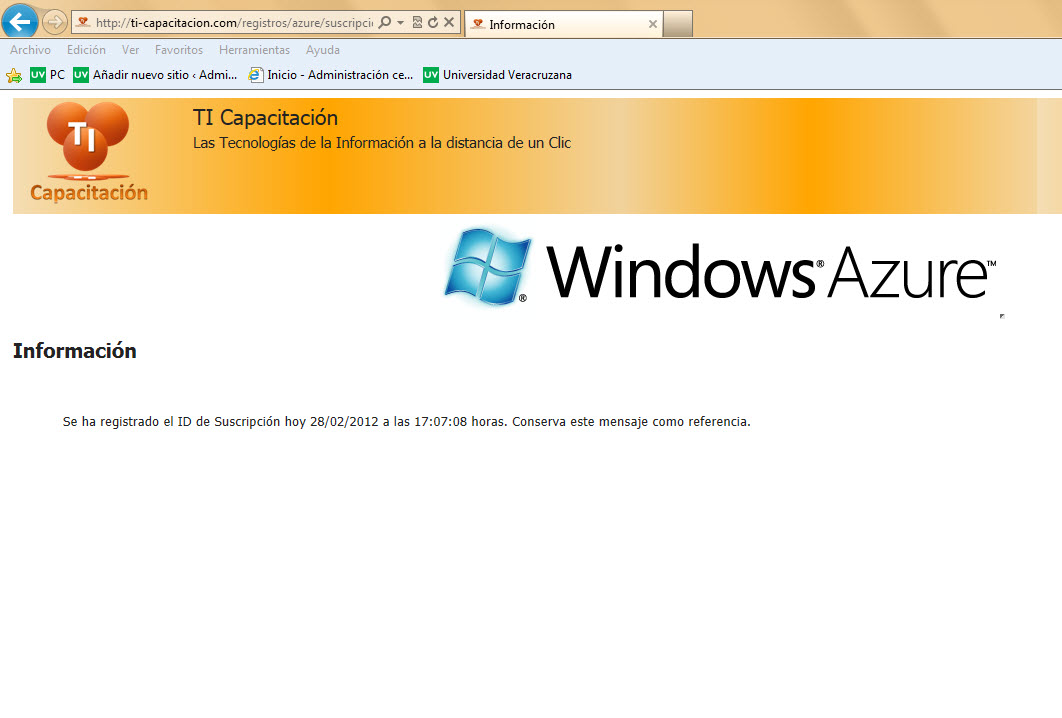Click the new tab button
1062x718 pixels.
coord(678,24)
